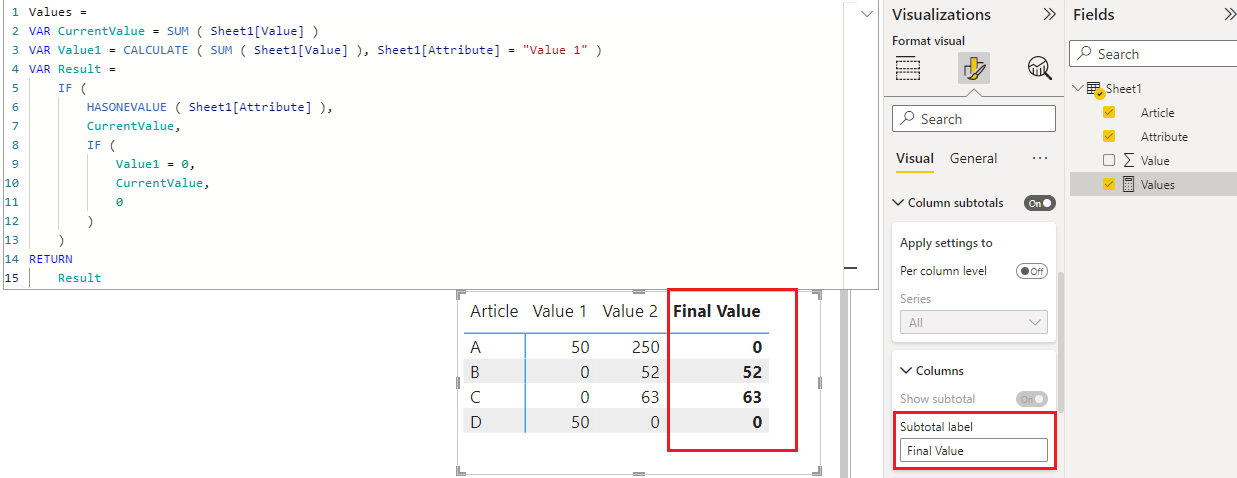Open the Series dropdown showing All

[974, 322]
